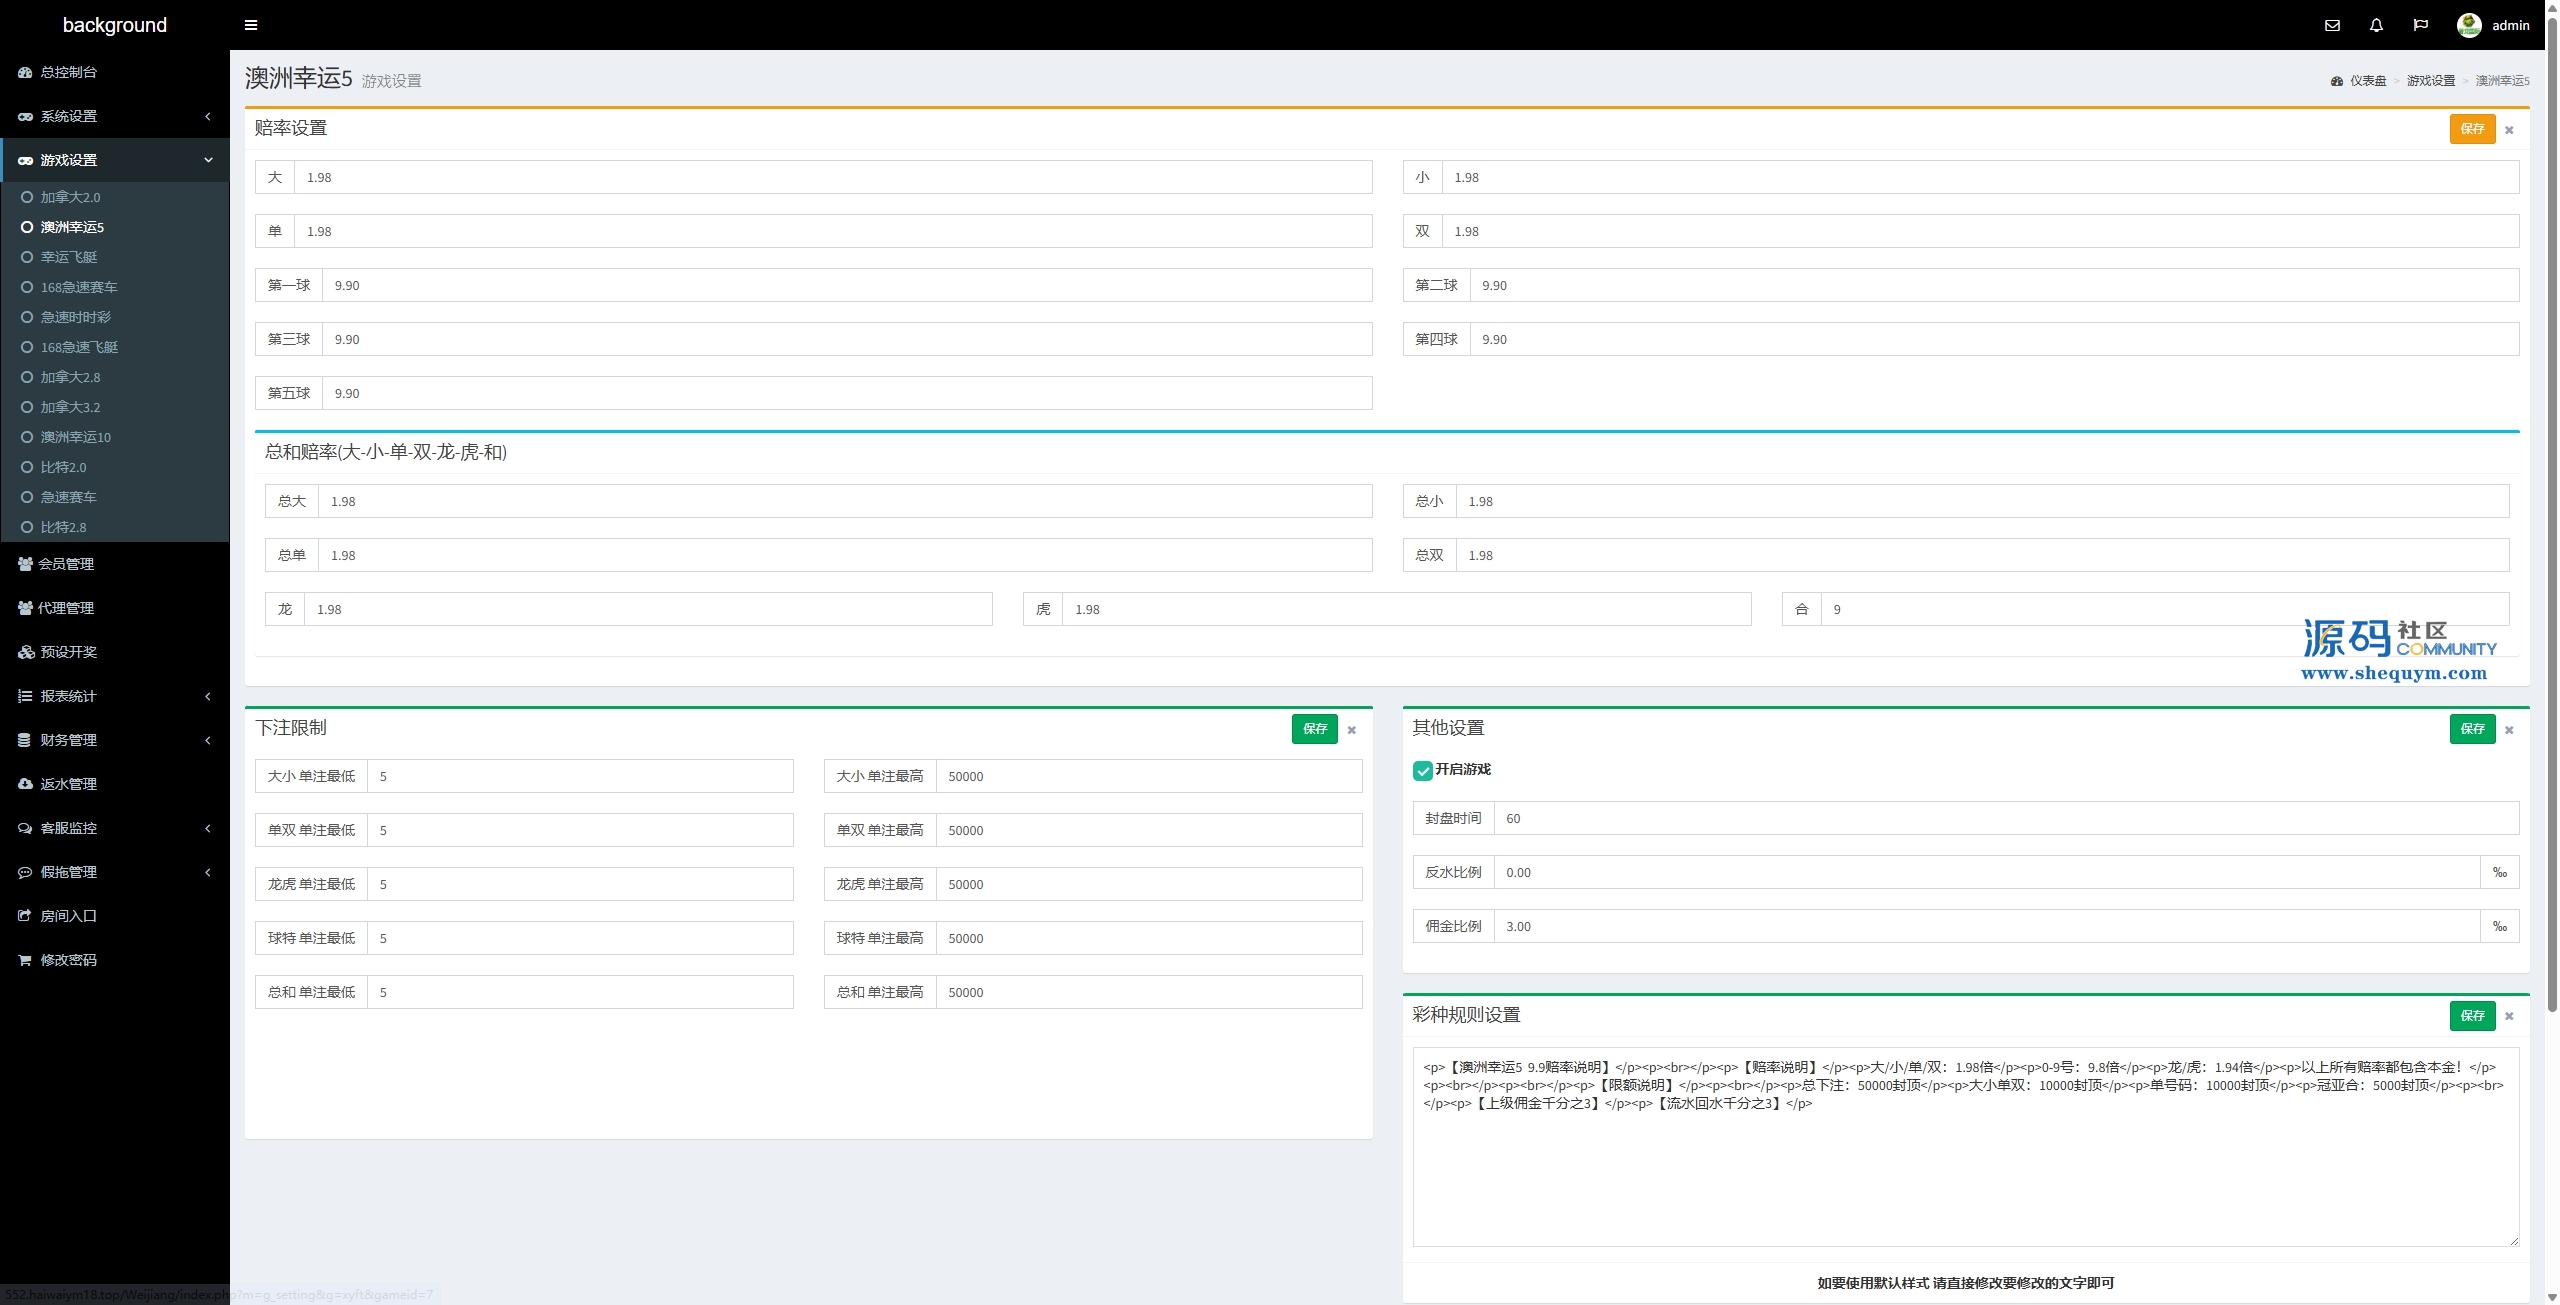
Task: Click orange 保存 button in 赔率设置
Action: 2471,129
